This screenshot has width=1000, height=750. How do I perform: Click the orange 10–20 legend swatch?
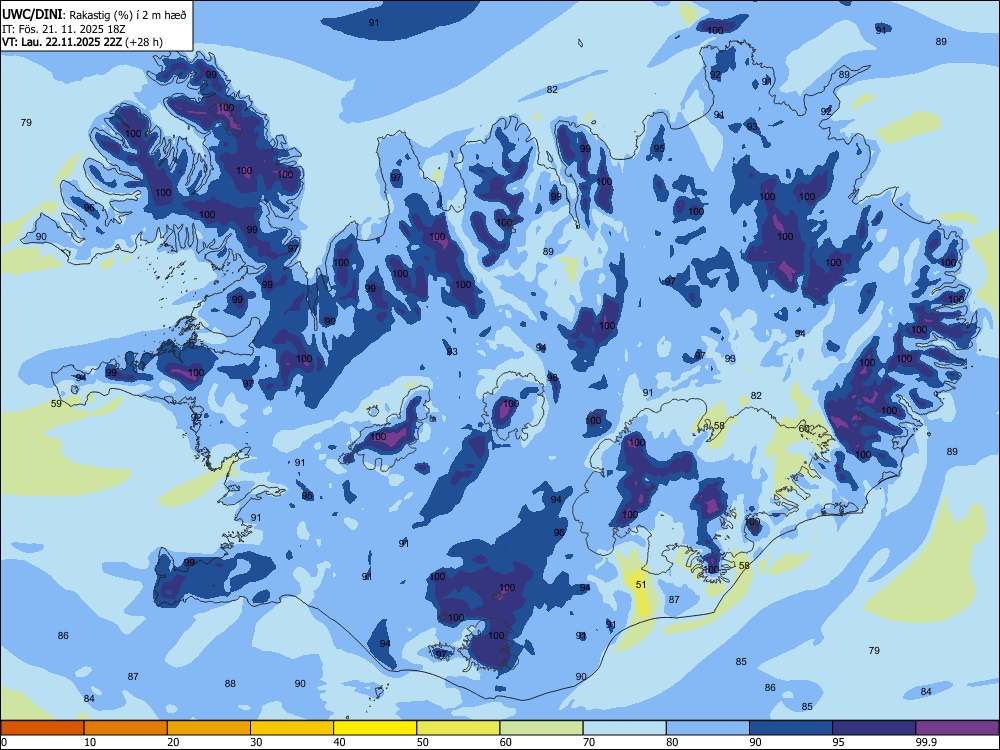[x=126, y=728]
